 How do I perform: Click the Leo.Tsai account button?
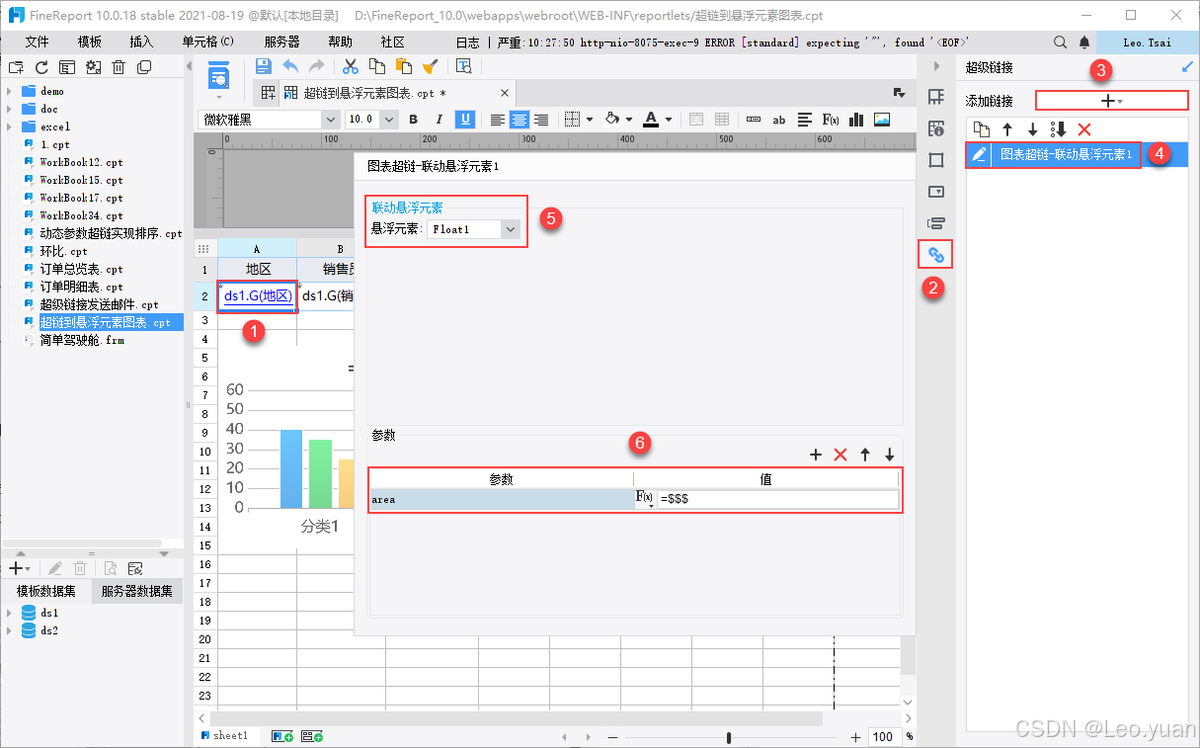pos(1147,42)
